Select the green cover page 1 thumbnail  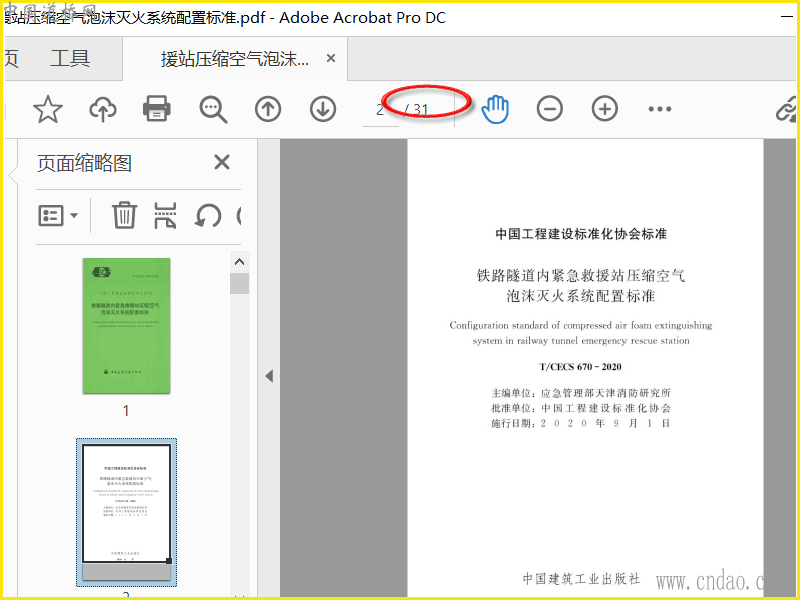pos(127,326)
